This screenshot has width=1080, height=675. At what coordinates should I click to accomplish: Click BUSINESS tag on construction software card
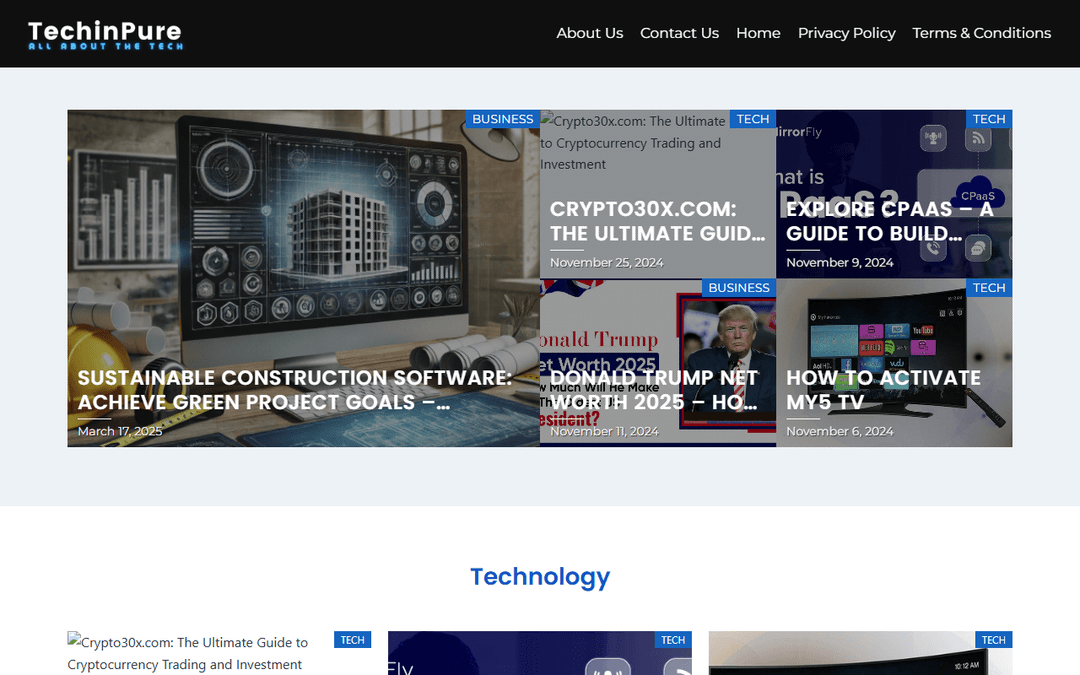pyautogui.click(x=503, y=119)
